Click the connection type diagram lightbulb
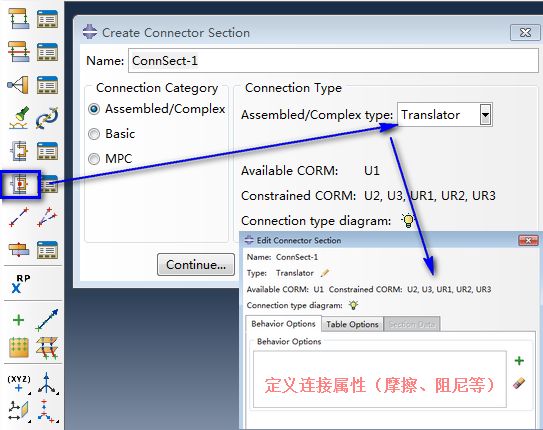 click(408, 221)
